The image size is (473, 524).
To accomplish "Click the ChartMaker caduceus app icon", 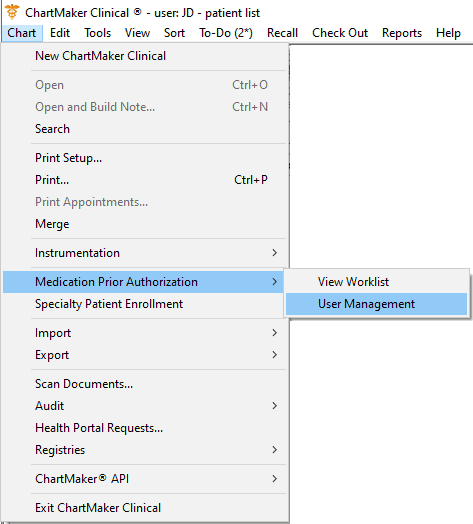I will (12, 12).
